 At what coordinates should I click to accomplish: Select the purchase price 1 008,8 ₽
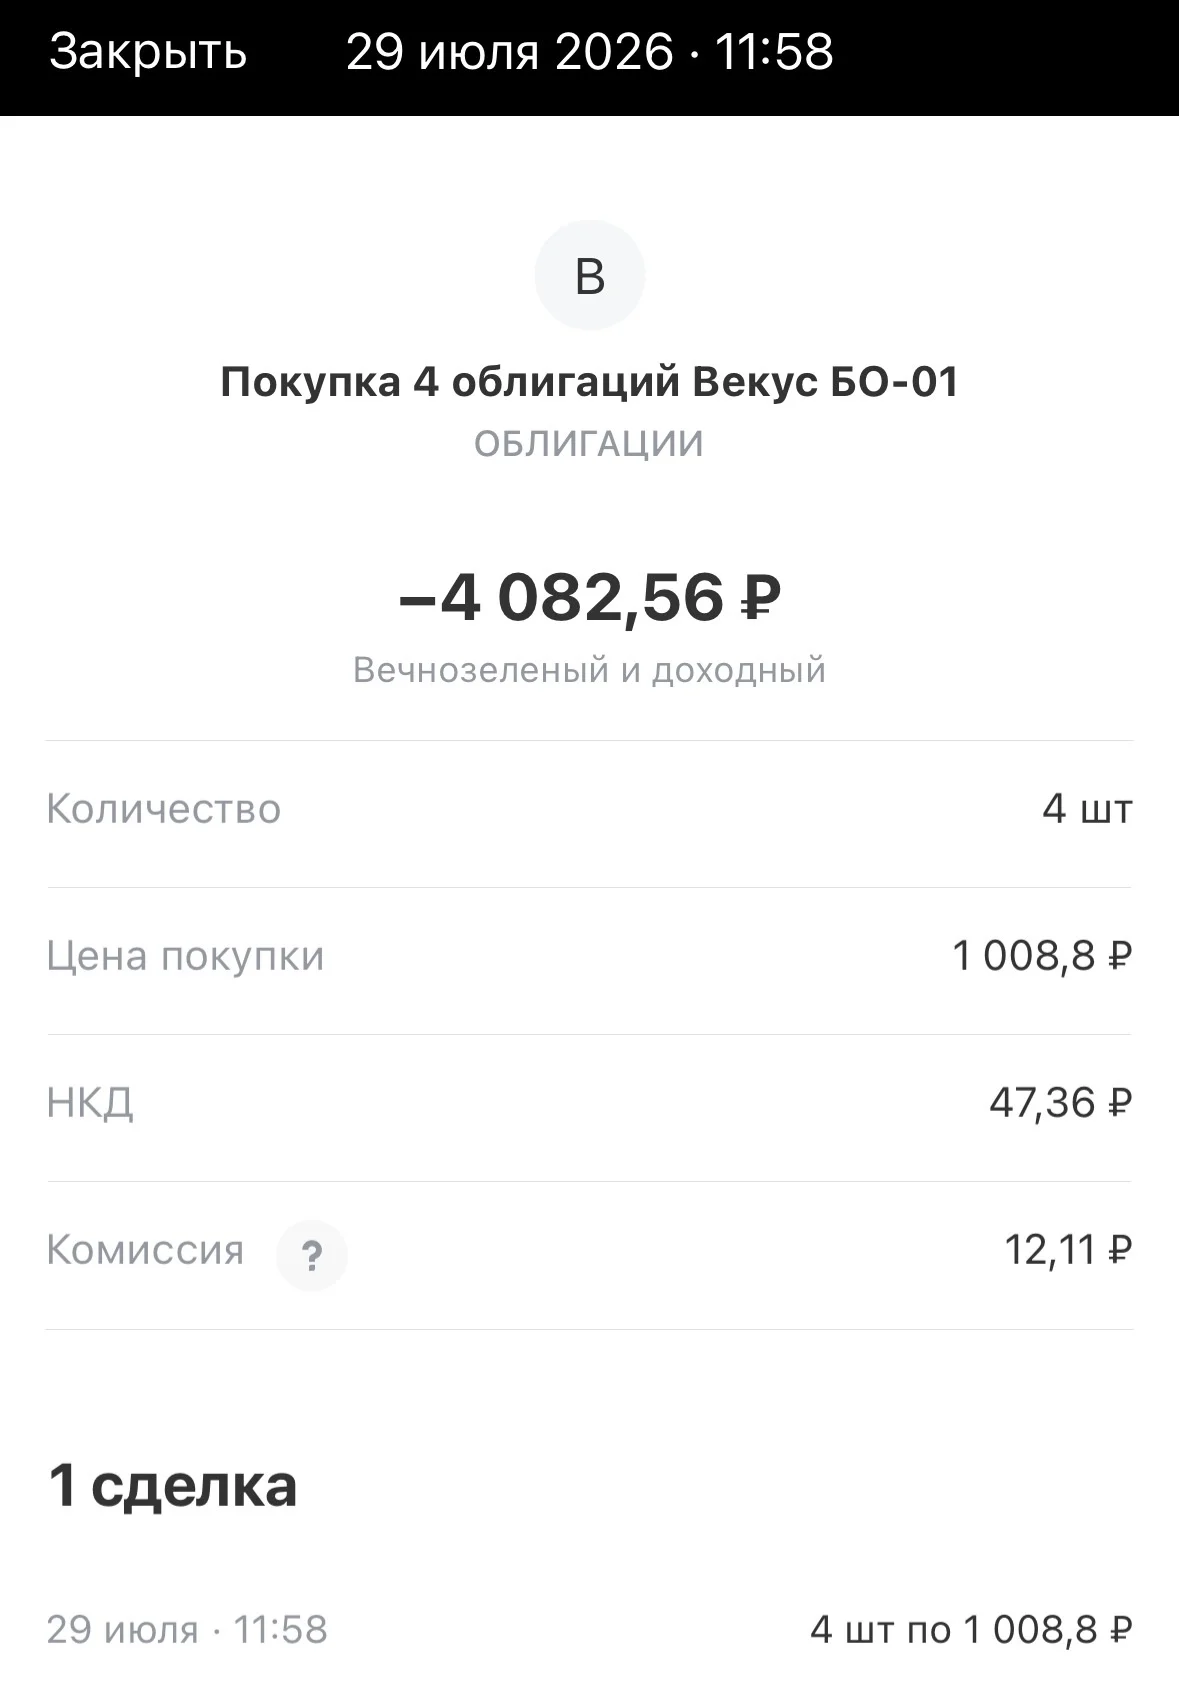1043,957
